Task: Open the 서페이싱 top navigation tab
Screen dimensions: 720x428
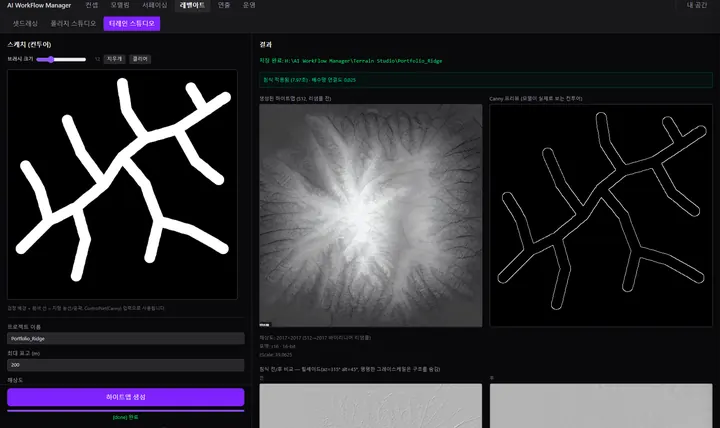Action: click(155, 5)
